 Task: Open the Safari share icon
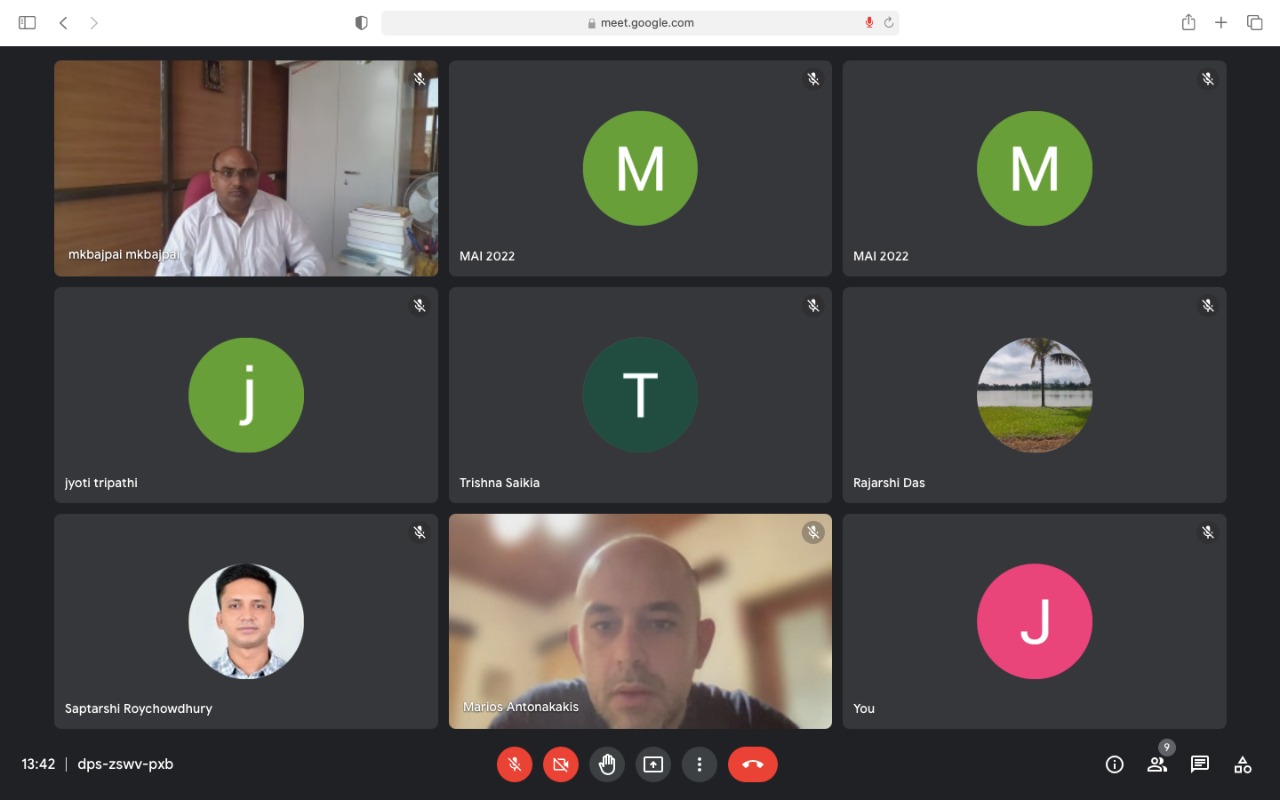[x=1188, y=22]
